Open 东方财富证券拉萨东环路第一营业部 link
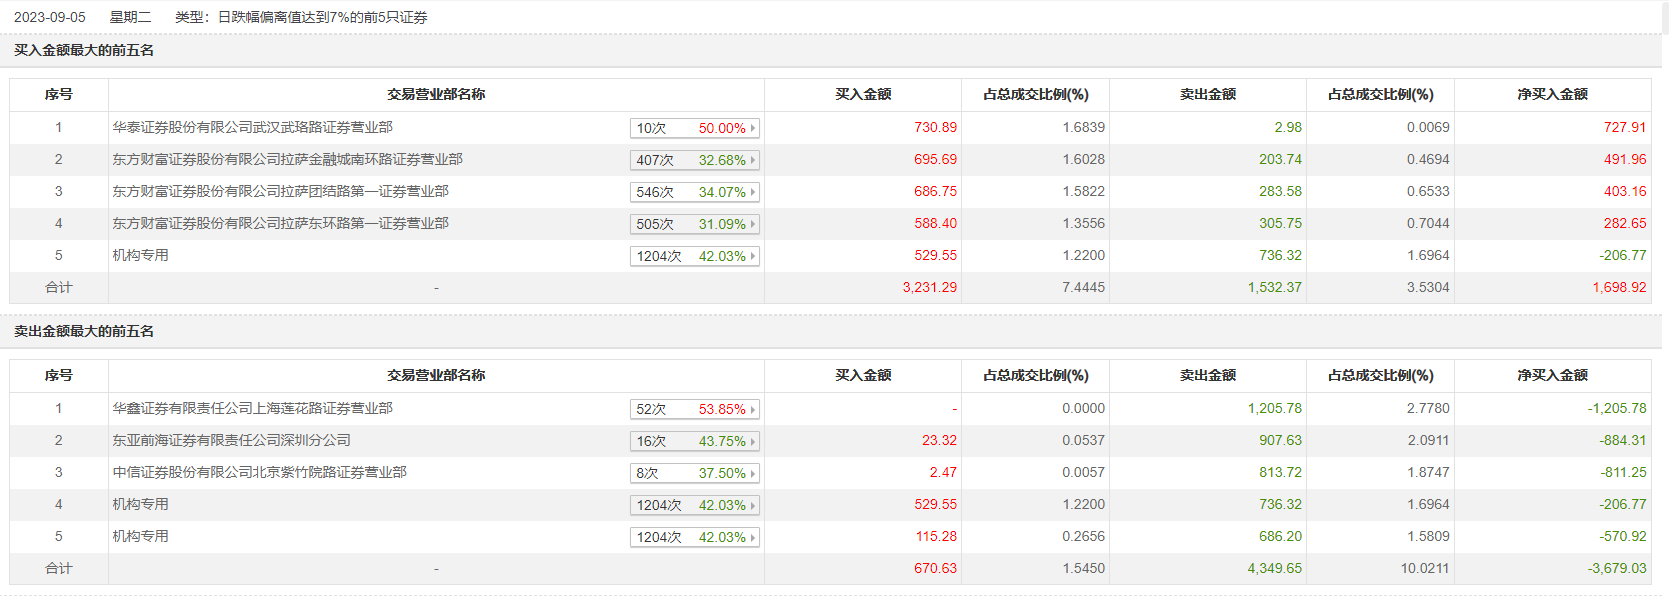1669x597 pixels. point(280,223)
